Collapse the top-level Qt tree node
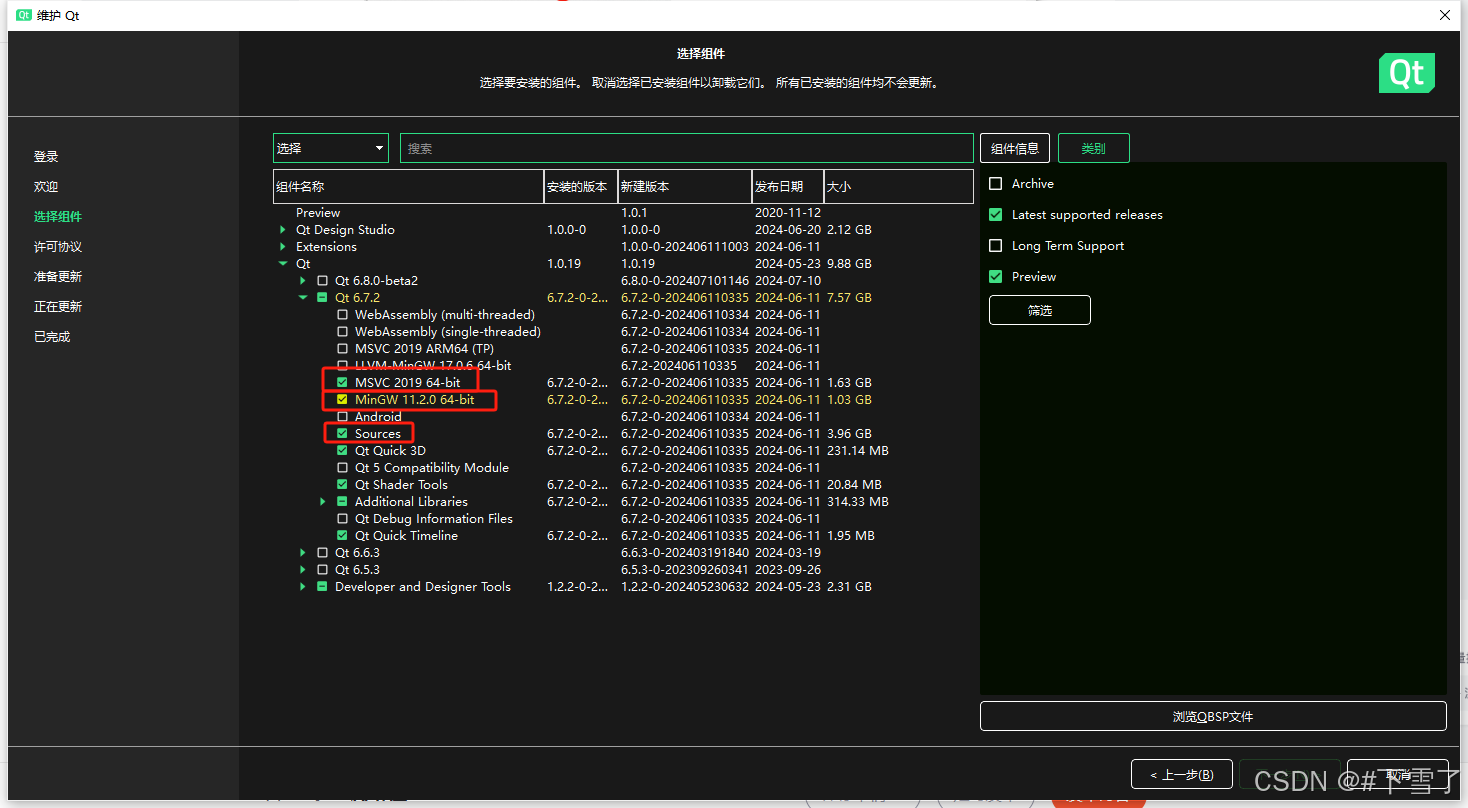The height and width of the screenshot is (808, 1468). coord(283,264)
